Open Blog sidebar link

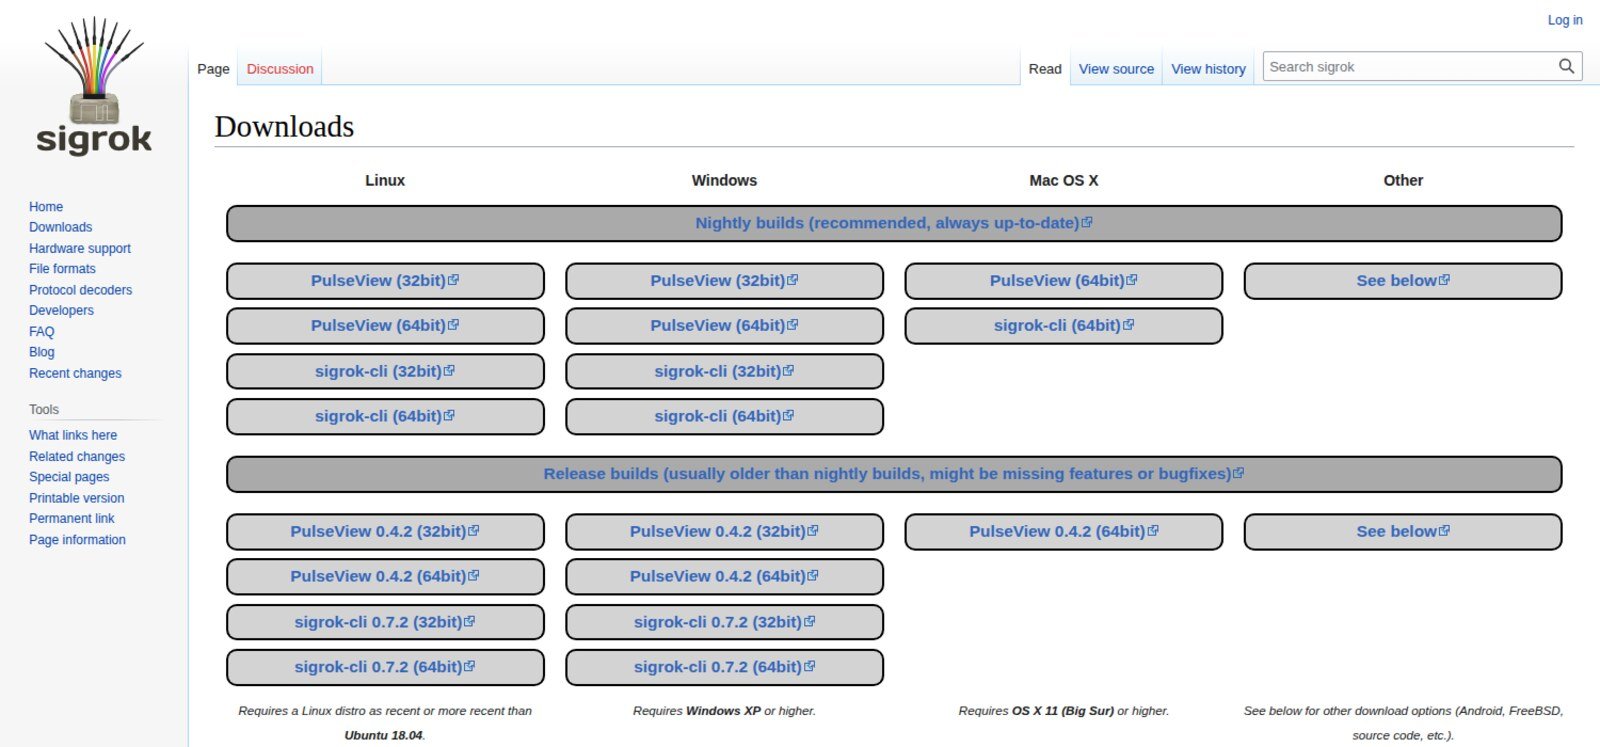pos(42,352)
